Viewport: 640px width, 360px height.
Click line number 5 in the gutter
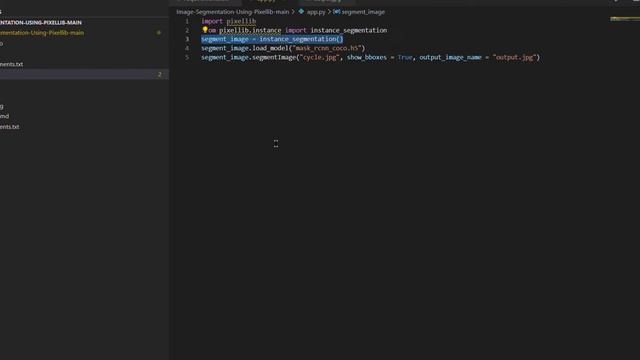click(187, 58)
